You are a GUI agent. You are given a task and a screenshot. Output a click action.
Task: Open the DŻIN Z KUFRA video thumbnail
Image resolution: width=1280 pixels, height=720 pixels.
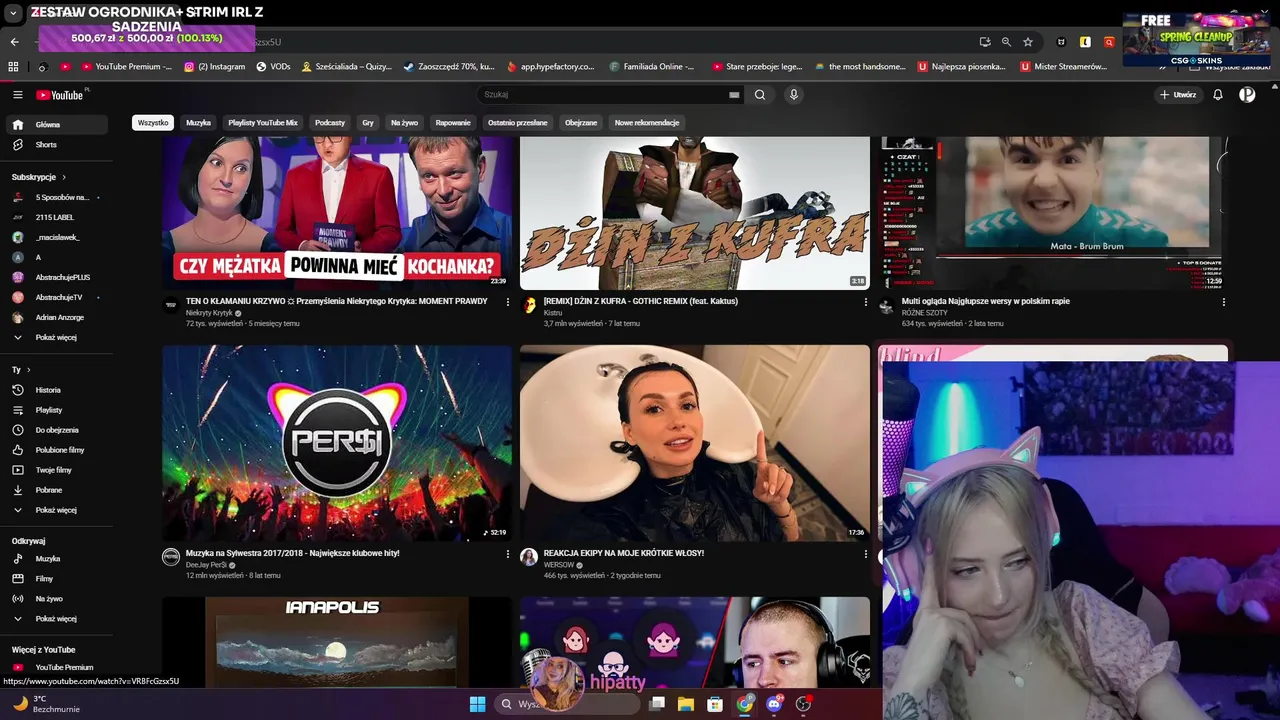tap(695, 213)
